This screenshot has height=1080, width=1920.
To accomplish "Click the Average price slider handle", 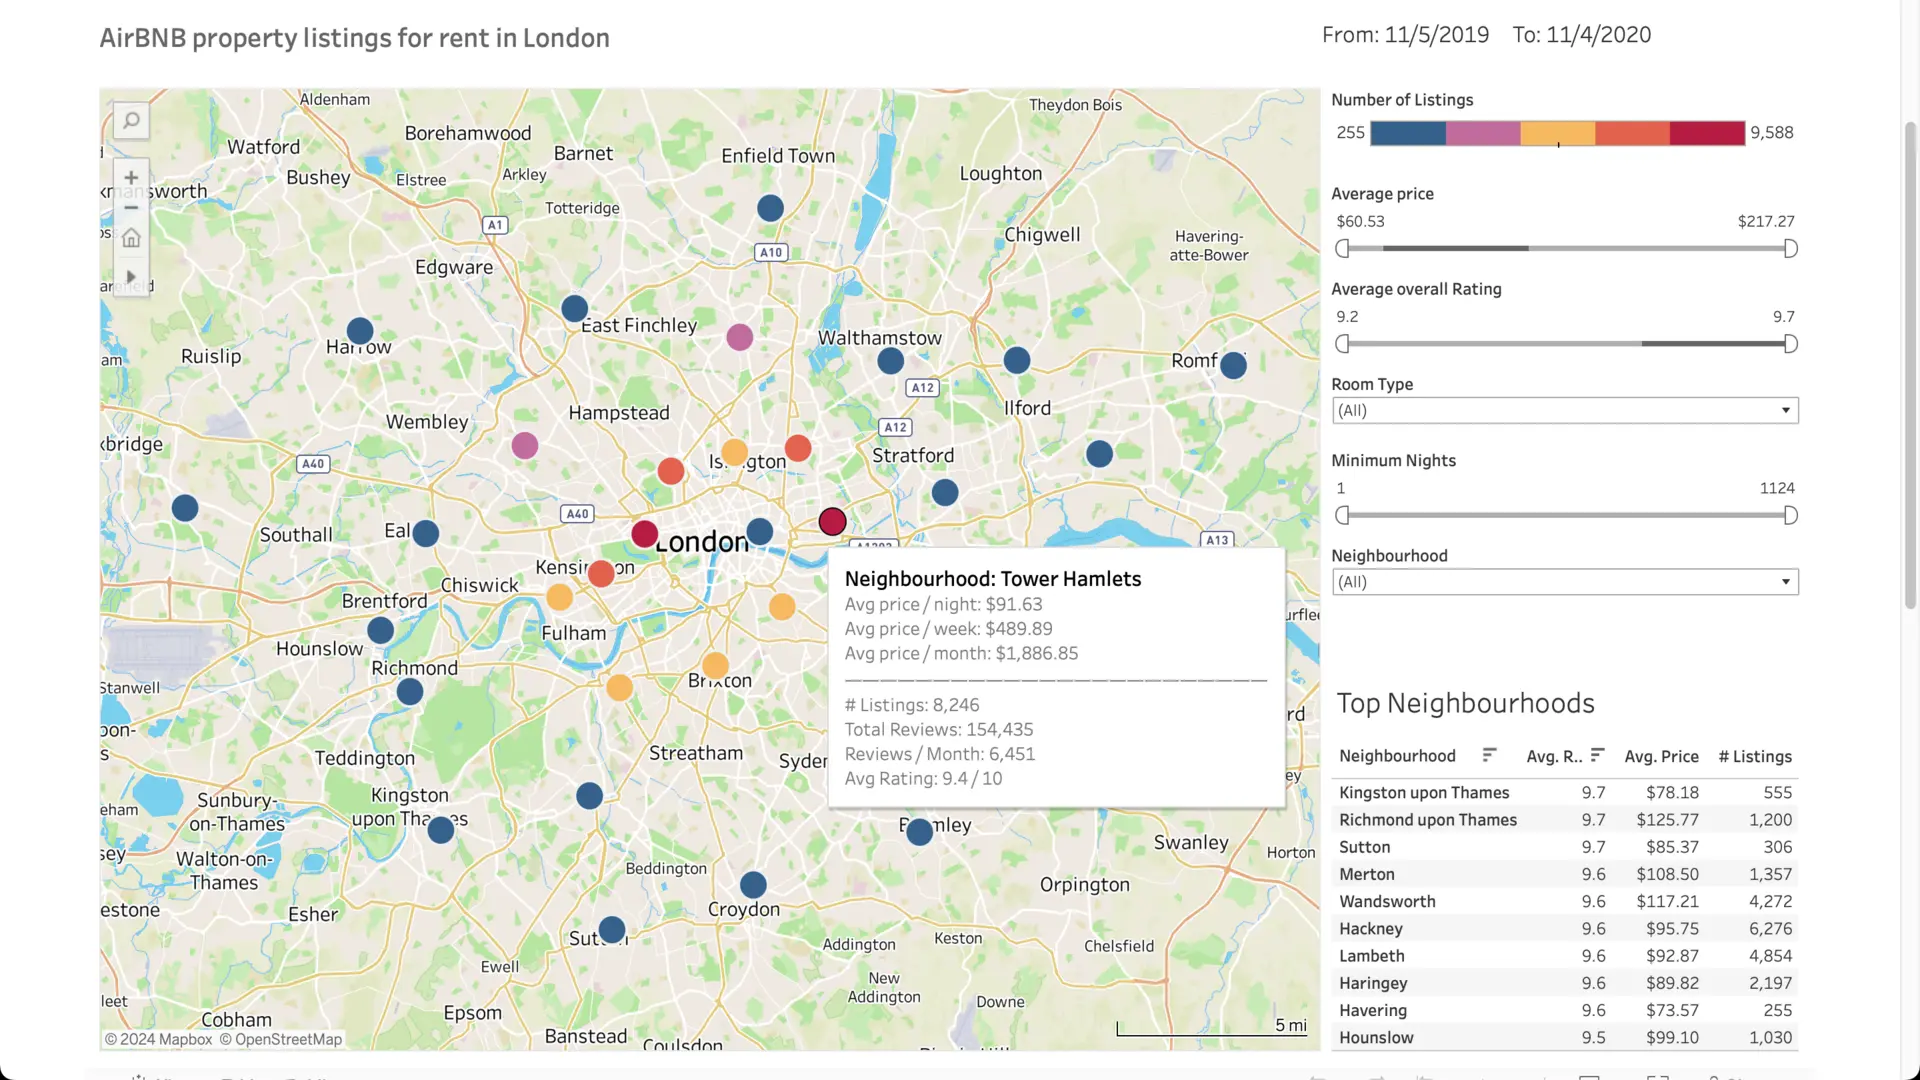I will 1343,248.
